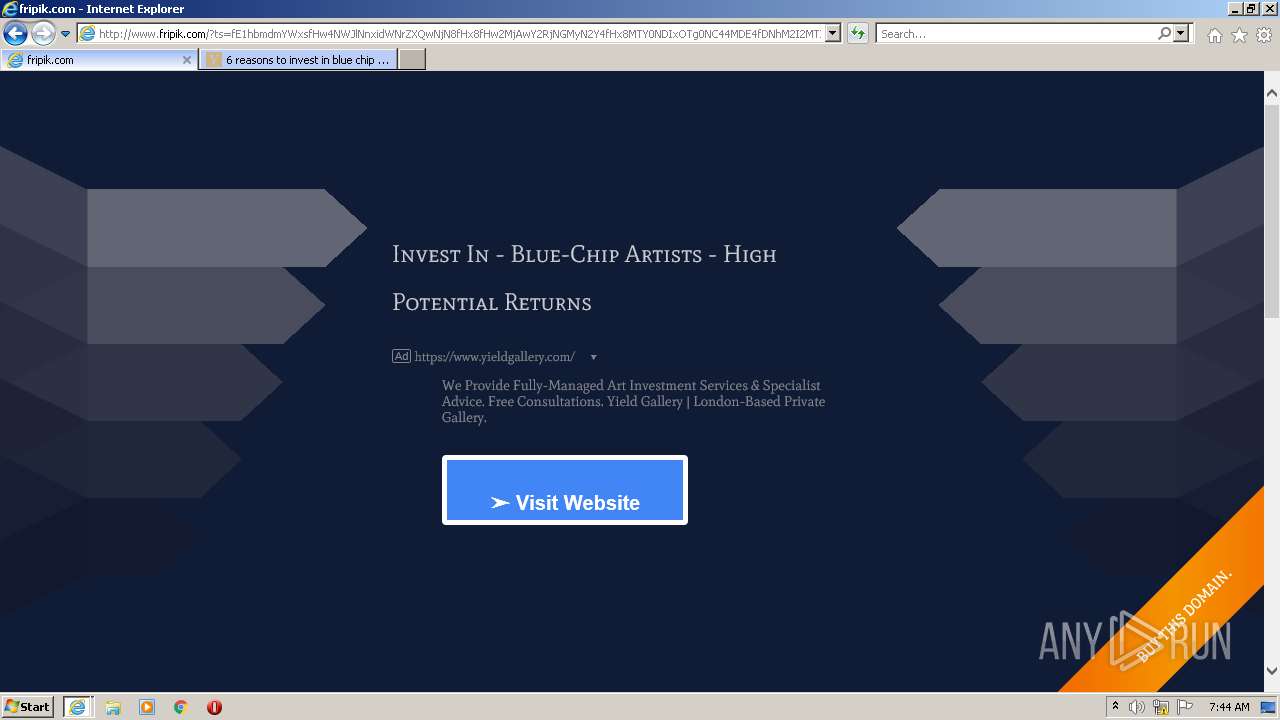Screen dimensions: 1280x720
Task: Click the page scrollbar down arrow
Action: [x=1272, y=672]
